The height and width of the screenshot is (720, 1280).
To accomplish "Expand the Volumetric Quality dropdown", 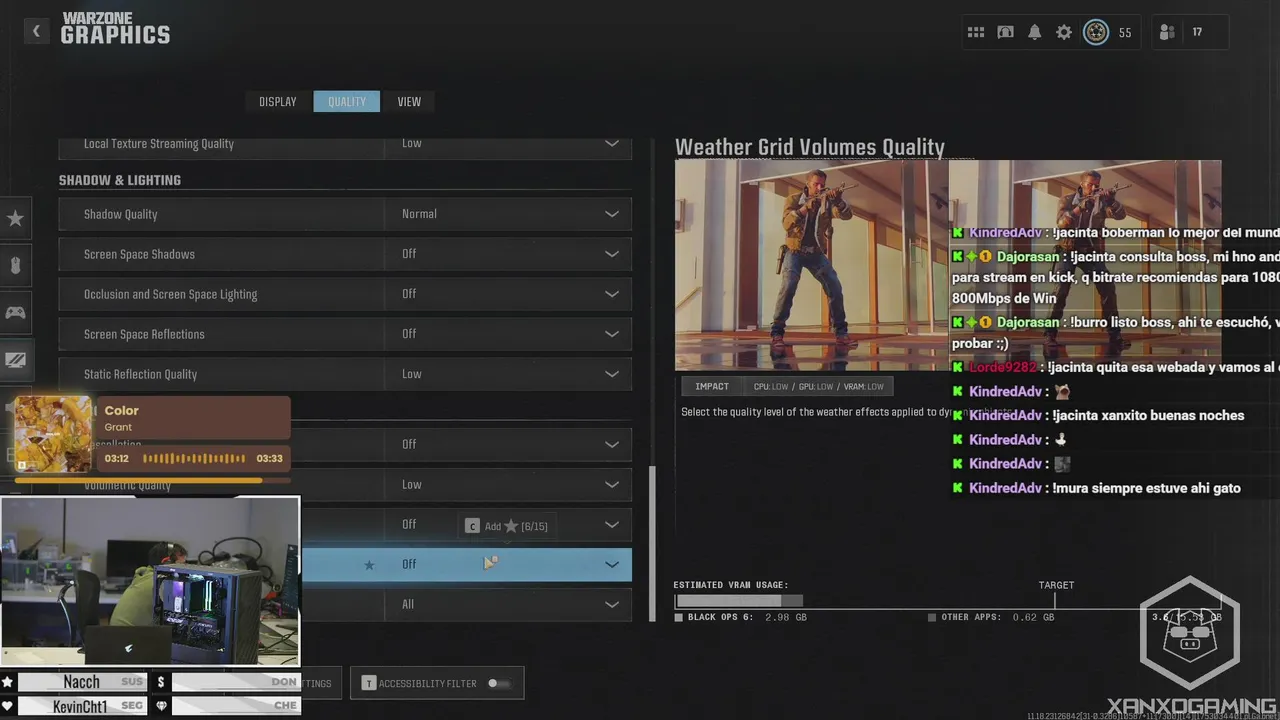I will pyautogui.click(x=611, y=485).
